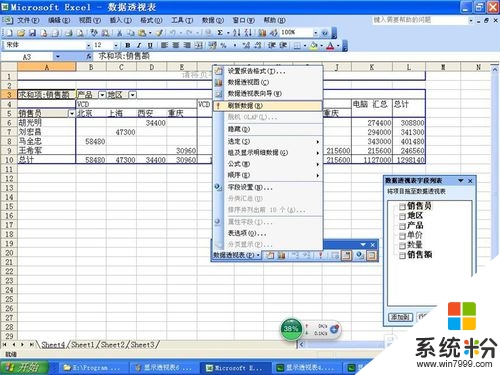The image size is (500, 375).
Task: Switch to Sheet3 tab
Action: click(x=142, y=345)
